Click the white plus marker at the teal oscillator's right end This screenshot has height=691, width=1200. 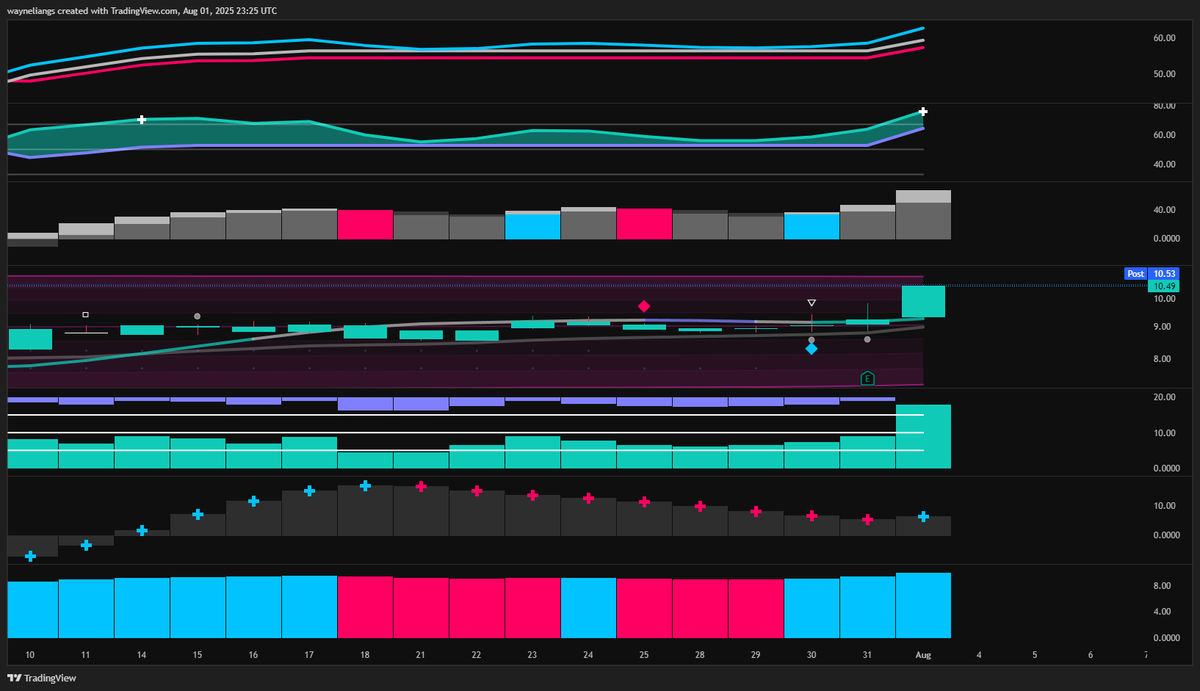click(924, 111)
